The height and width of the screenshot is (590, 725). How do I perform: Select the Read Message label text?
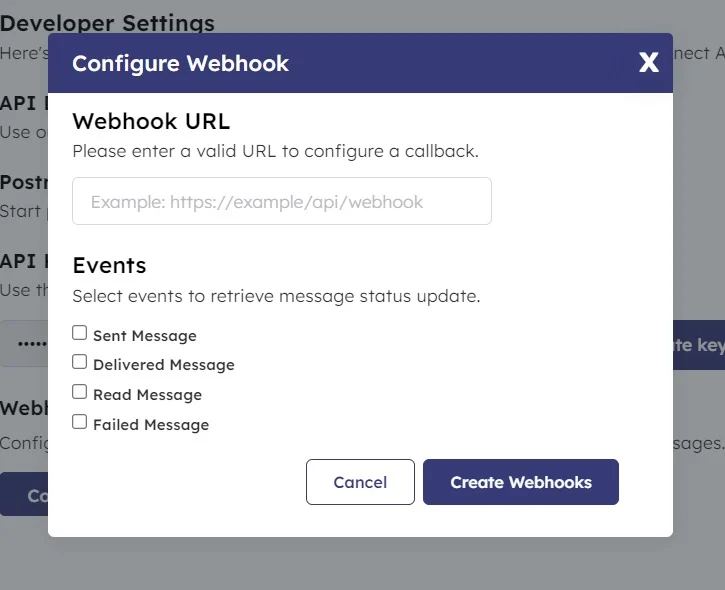click(147, 395)
